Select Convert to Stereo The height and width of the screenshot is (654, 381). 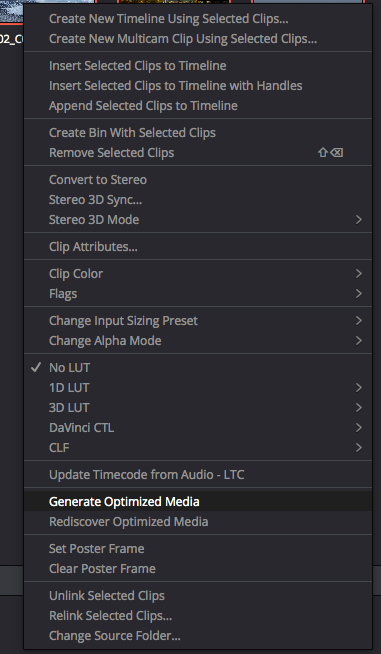198,179
